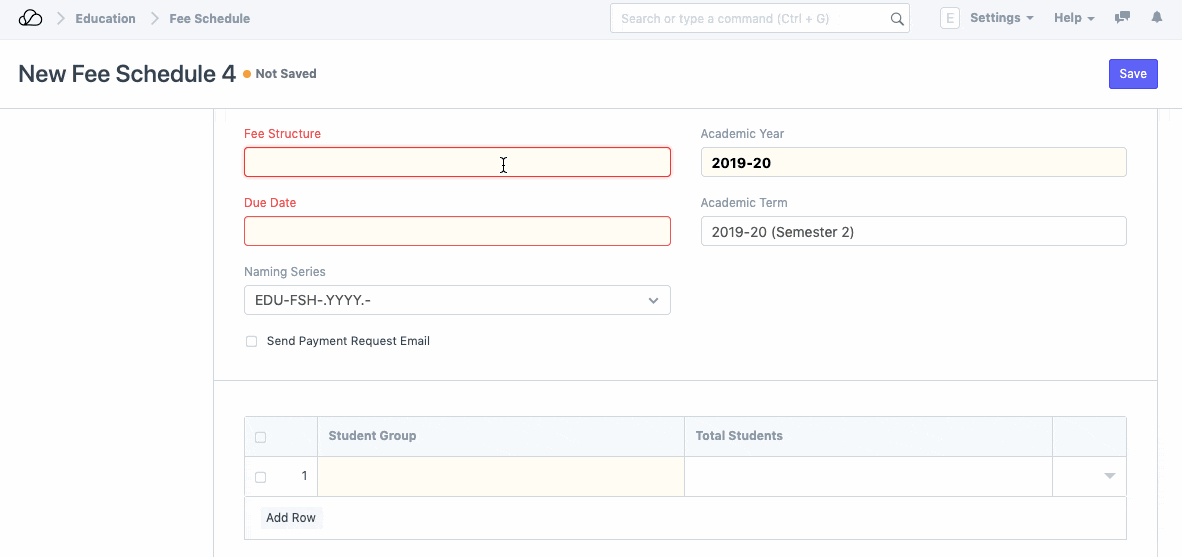Click the ERPNext cloud home logo

pyautogui.click(x=31, y=18)
